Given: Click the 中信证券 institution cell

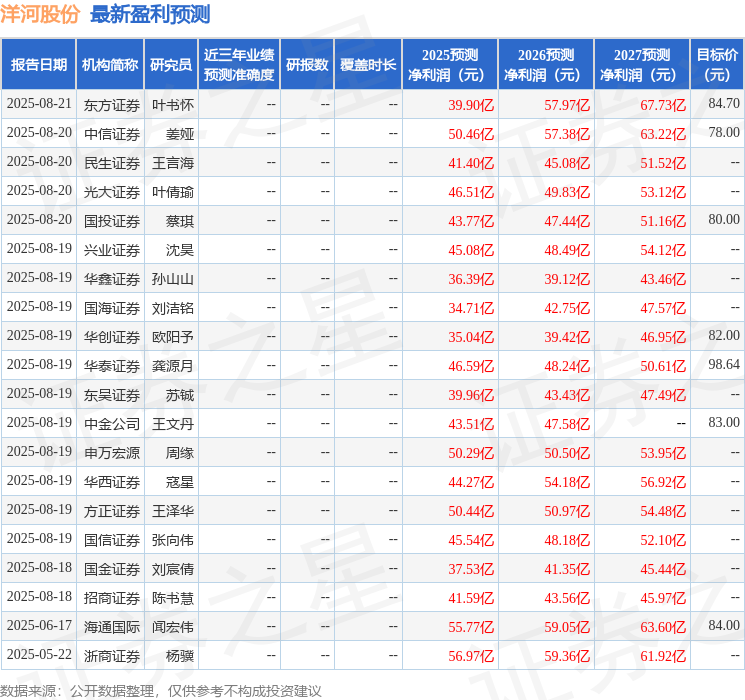Looking at the screenshot, I should click(x=112, y=134).
